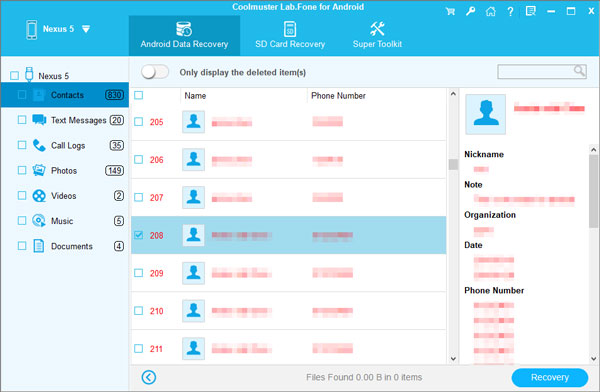Check the box for contact row 205
600x392 pixels.
(x=139, y=122)
